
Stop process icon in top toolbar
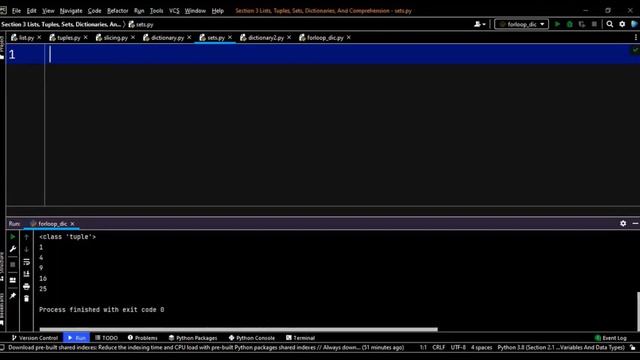(x=594, y=24)
